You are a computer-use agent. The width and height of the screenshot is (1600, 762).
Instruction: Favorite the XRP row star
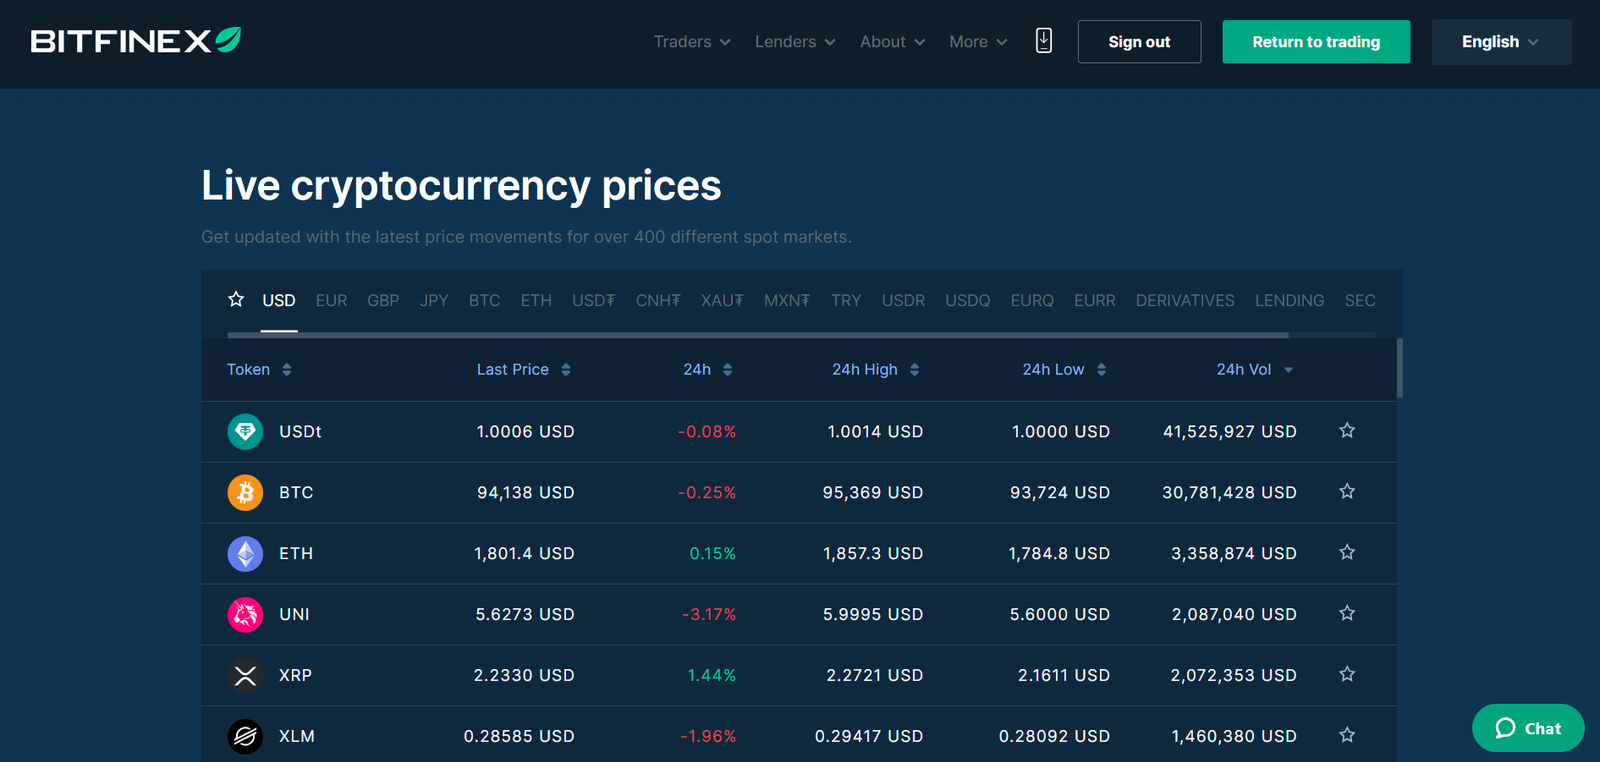[1347, 674]
